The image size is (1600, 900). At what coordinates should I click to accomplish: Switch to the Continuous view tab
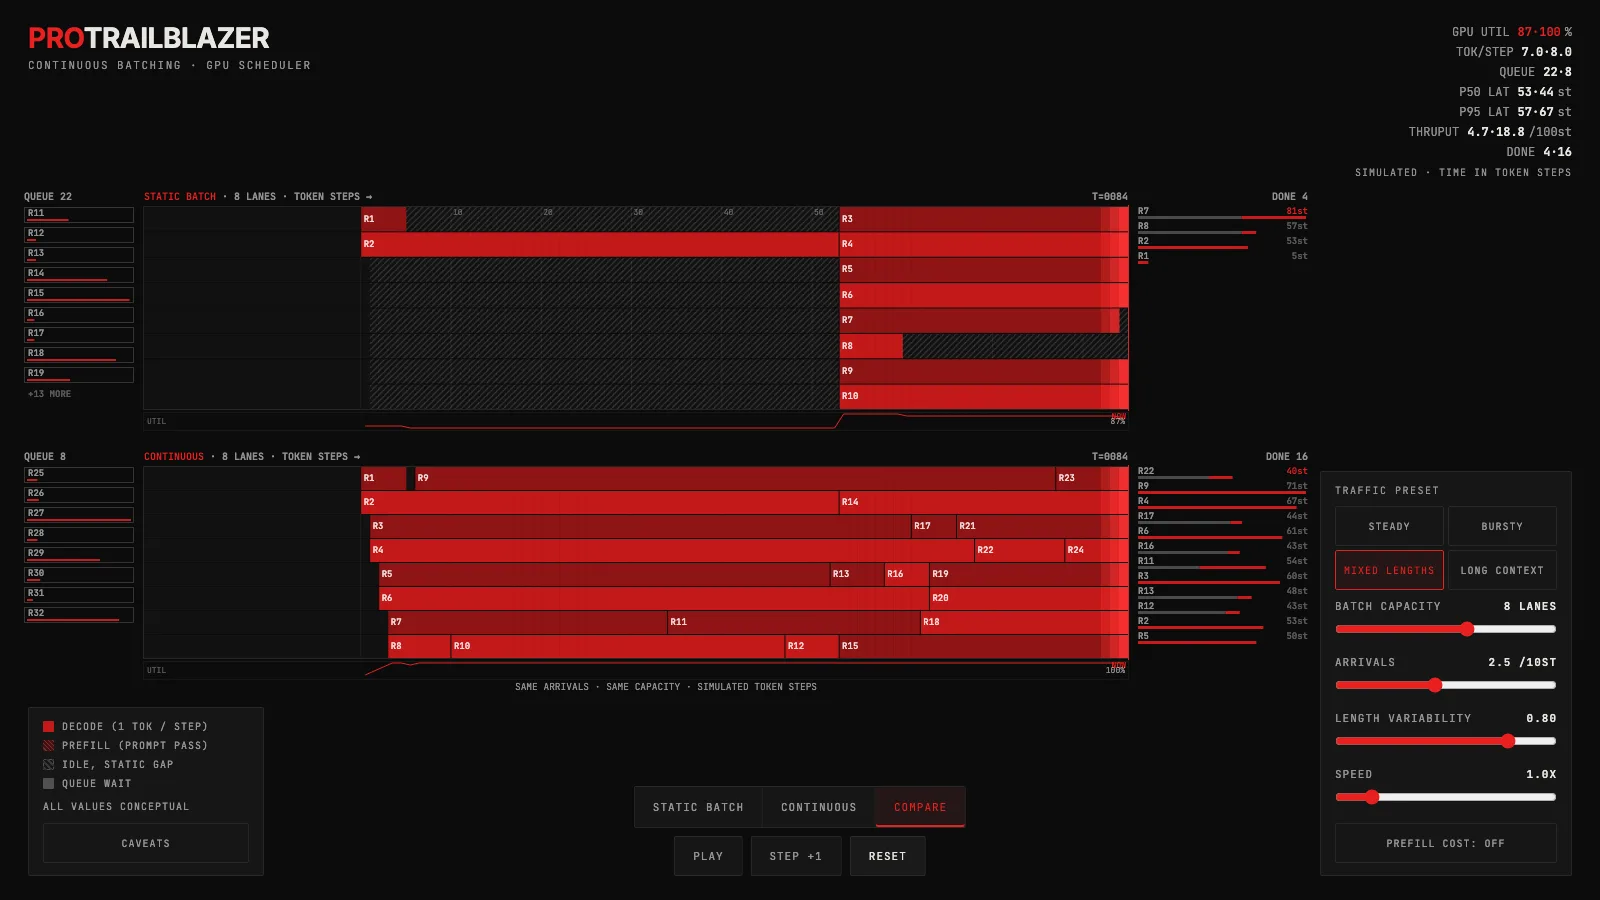tap(818, 807)
